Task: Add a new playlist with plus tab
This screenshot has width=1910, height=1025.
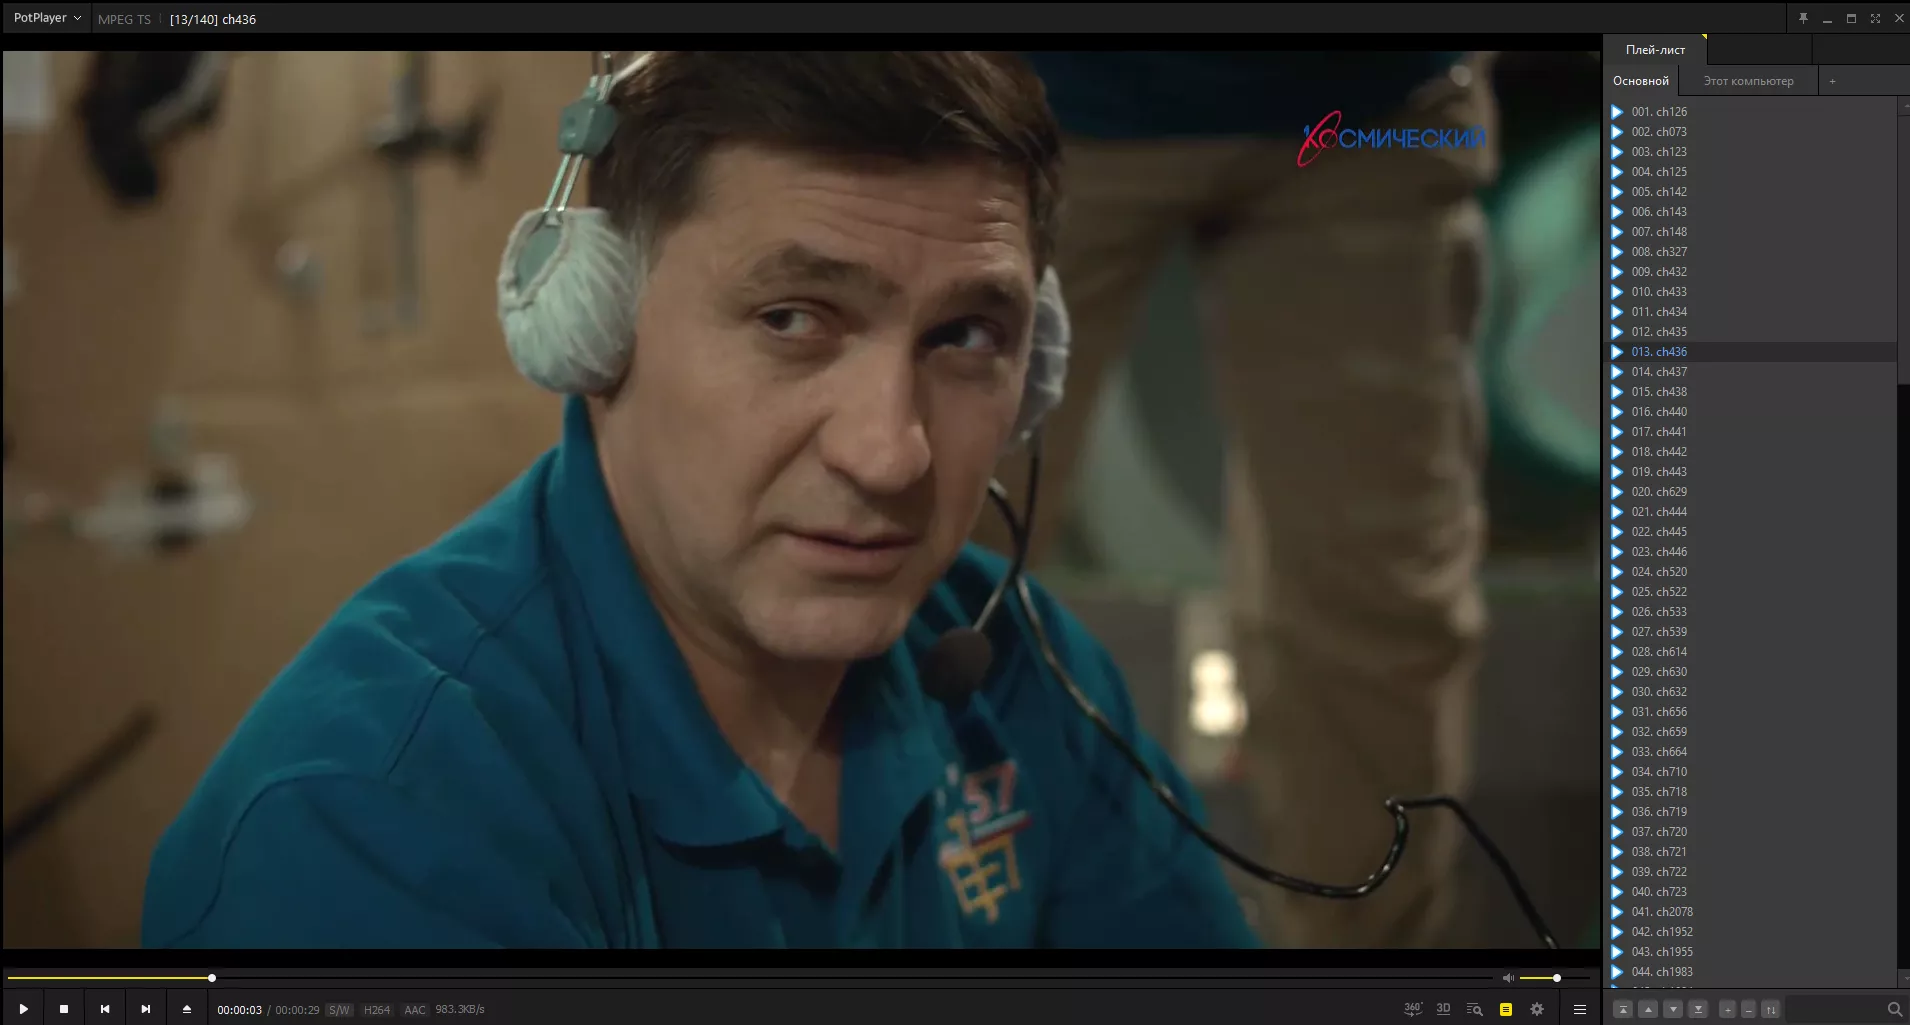Action: tap(1832, 81)
